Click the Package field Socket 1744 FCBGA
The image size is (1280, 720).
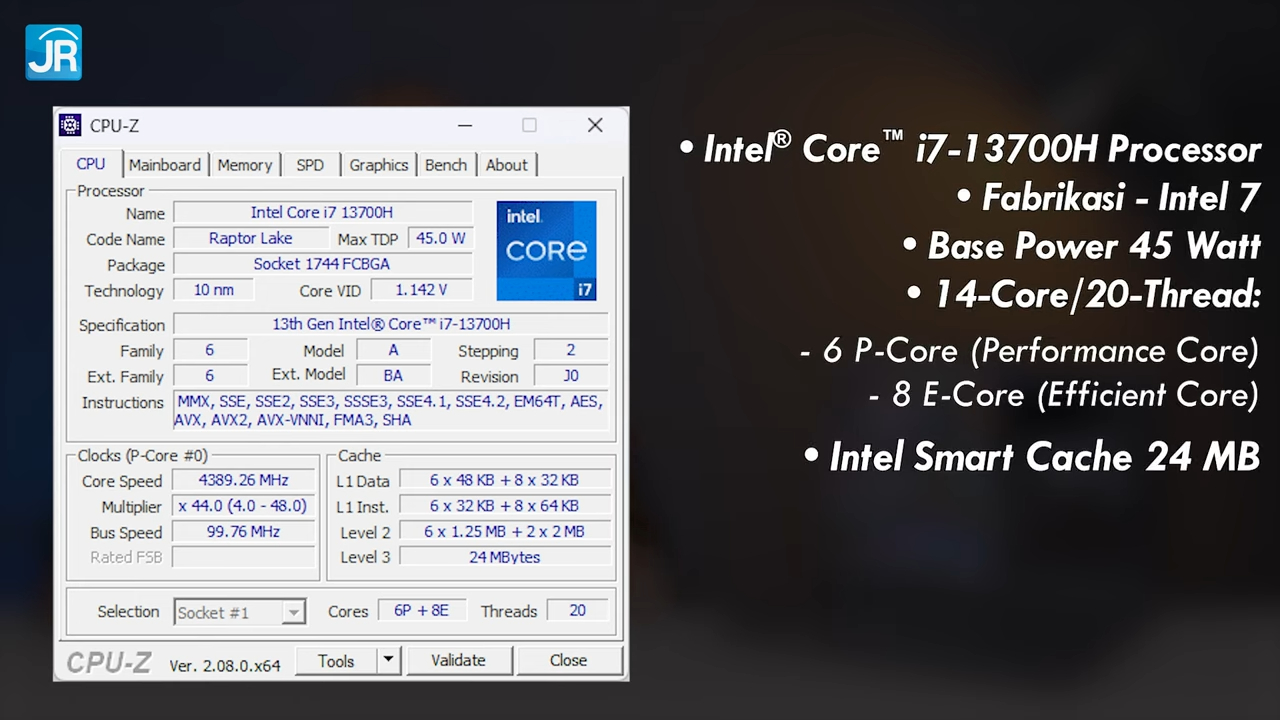coord(322,264)
